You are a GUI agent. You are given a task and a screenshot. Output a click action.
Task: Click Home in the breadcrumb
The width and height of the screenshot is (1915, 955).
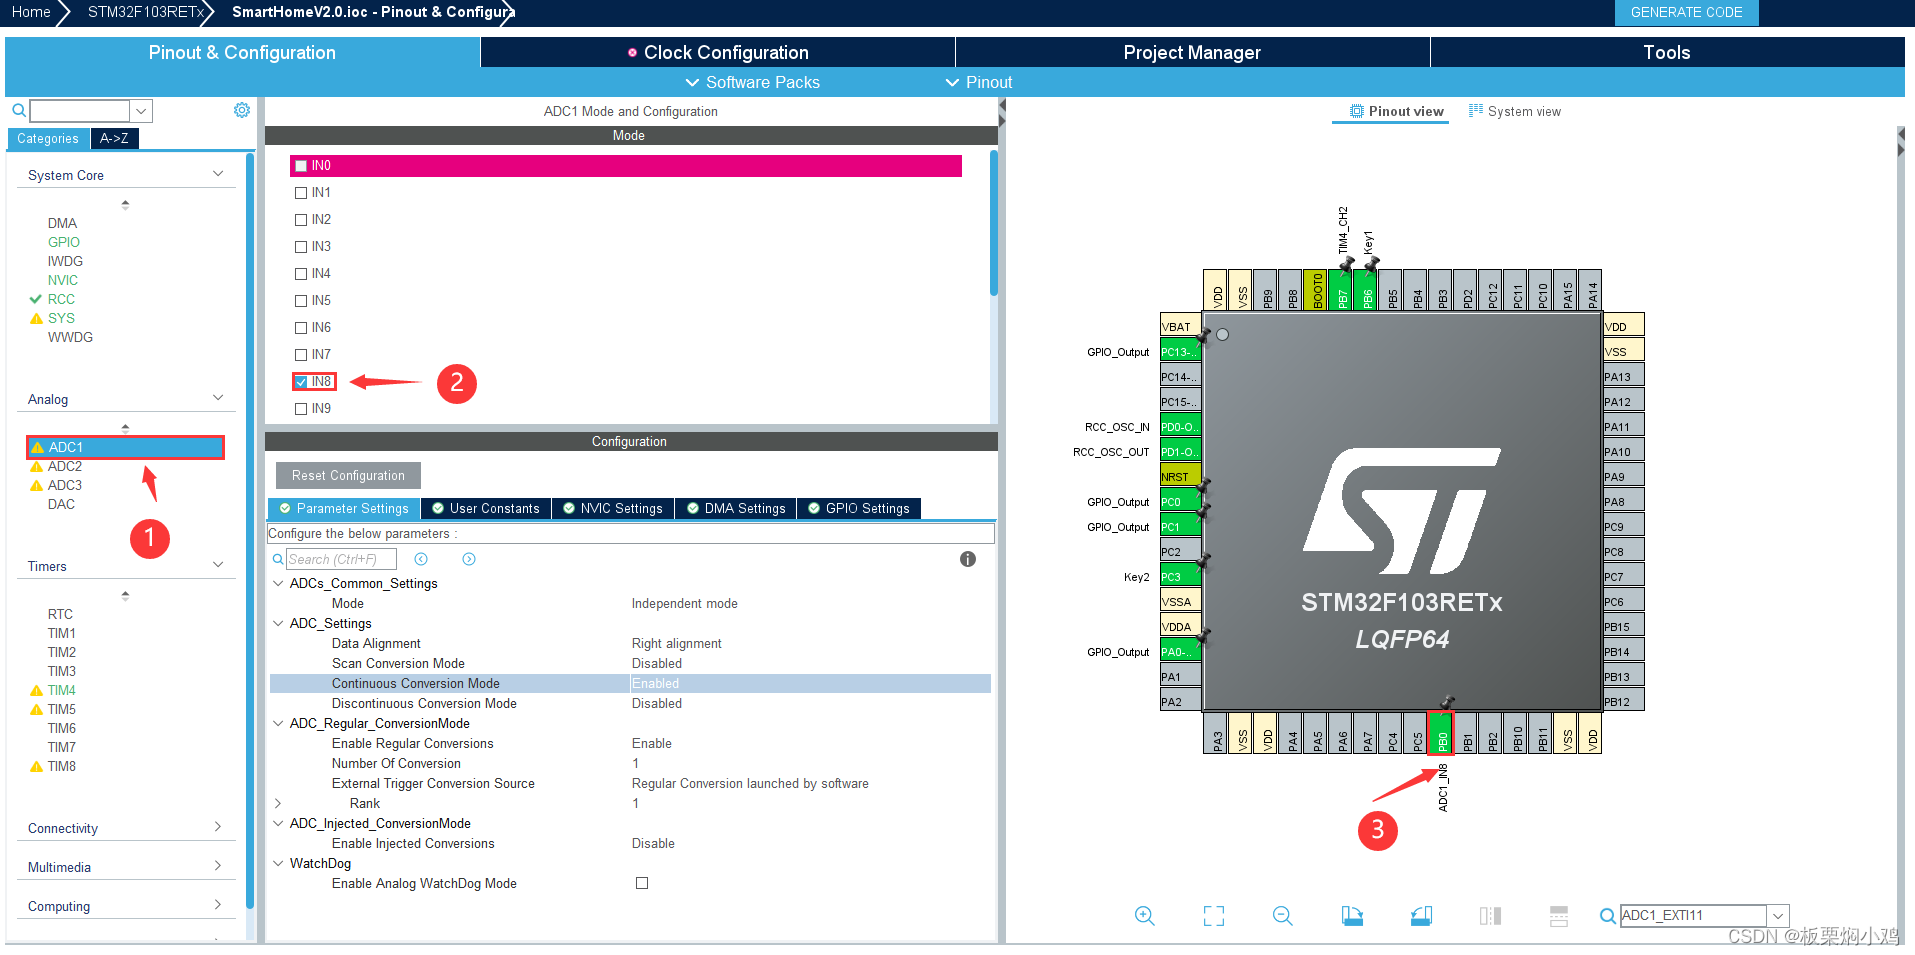point(31,12)
